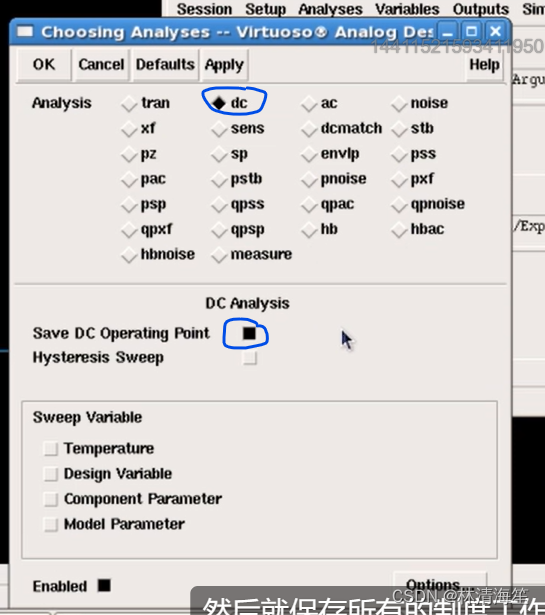Check the Component Parameter sweep box

[51, 499]
